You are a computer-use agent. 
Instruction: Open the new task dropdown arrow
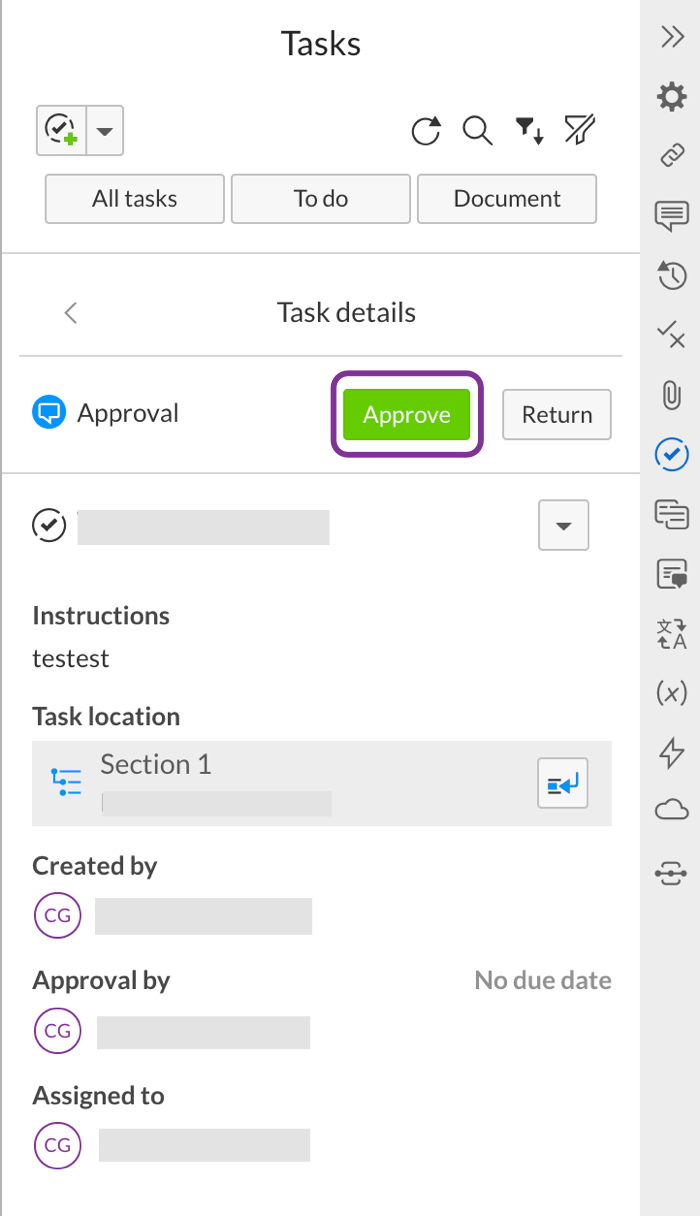coord(104,130)
